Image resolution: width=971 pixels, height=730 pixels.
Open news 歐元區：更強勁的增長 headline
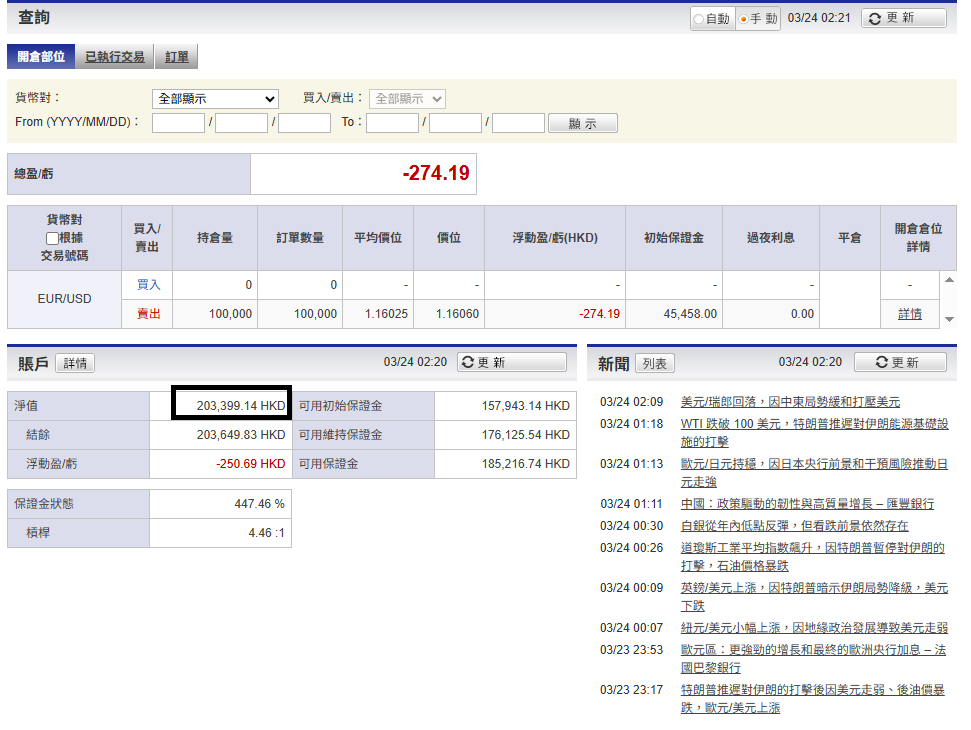(814, 658)
